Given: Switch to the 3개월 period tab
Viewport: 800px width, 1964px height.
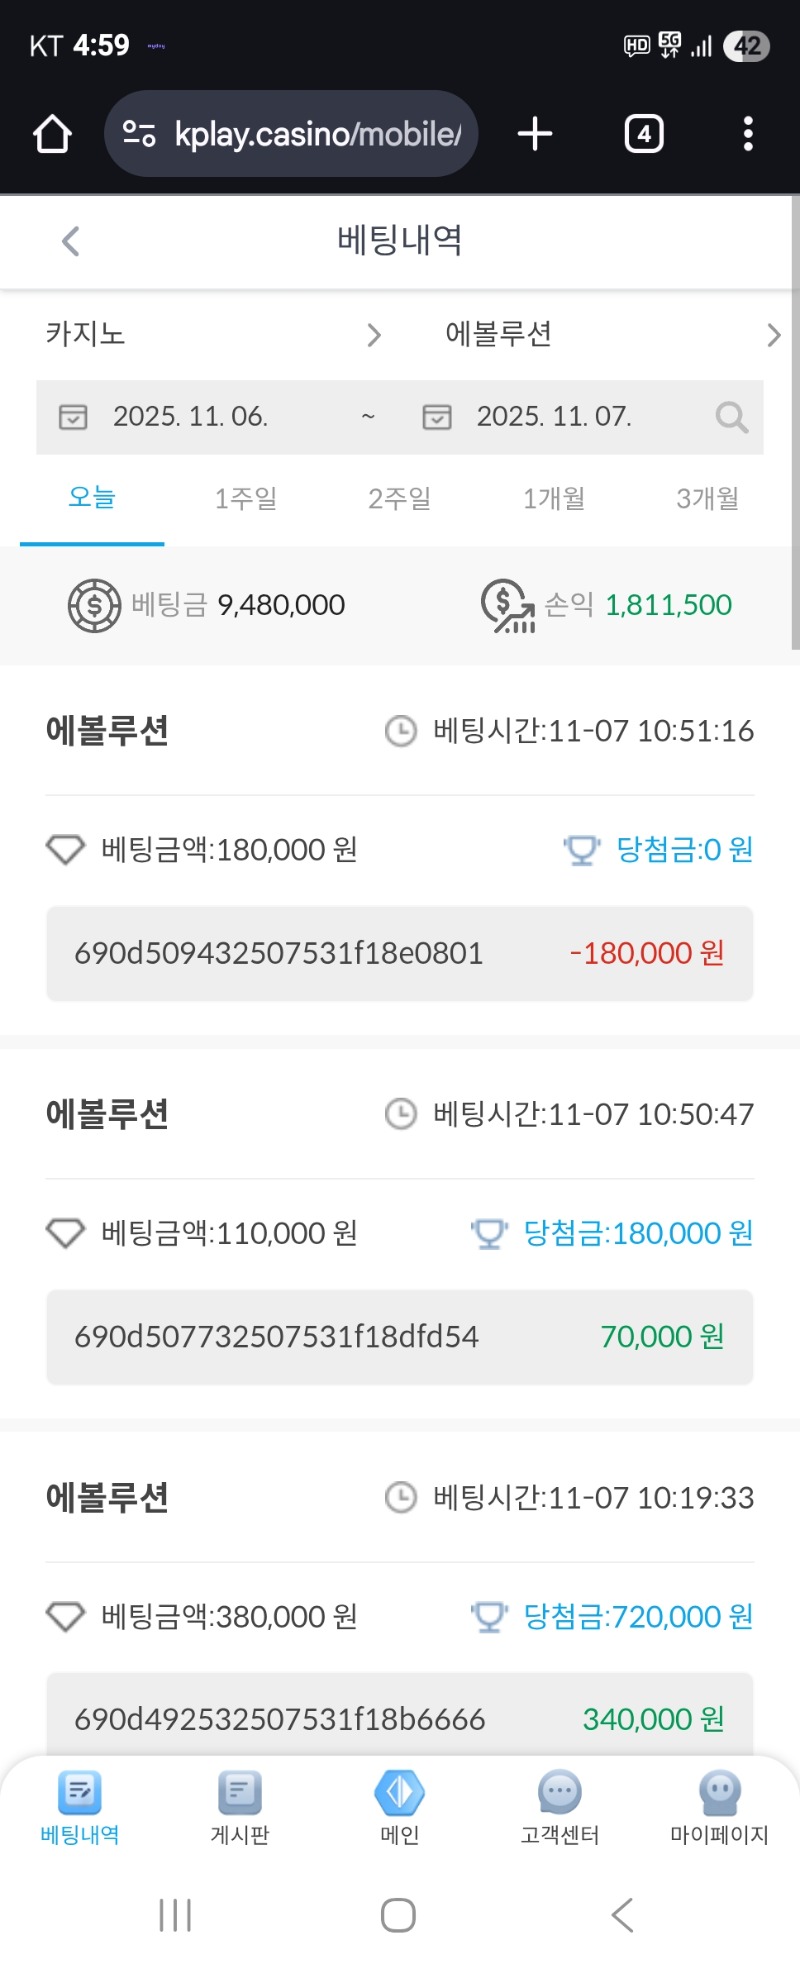Looking at the screenshot, I should tap(708, 498).
